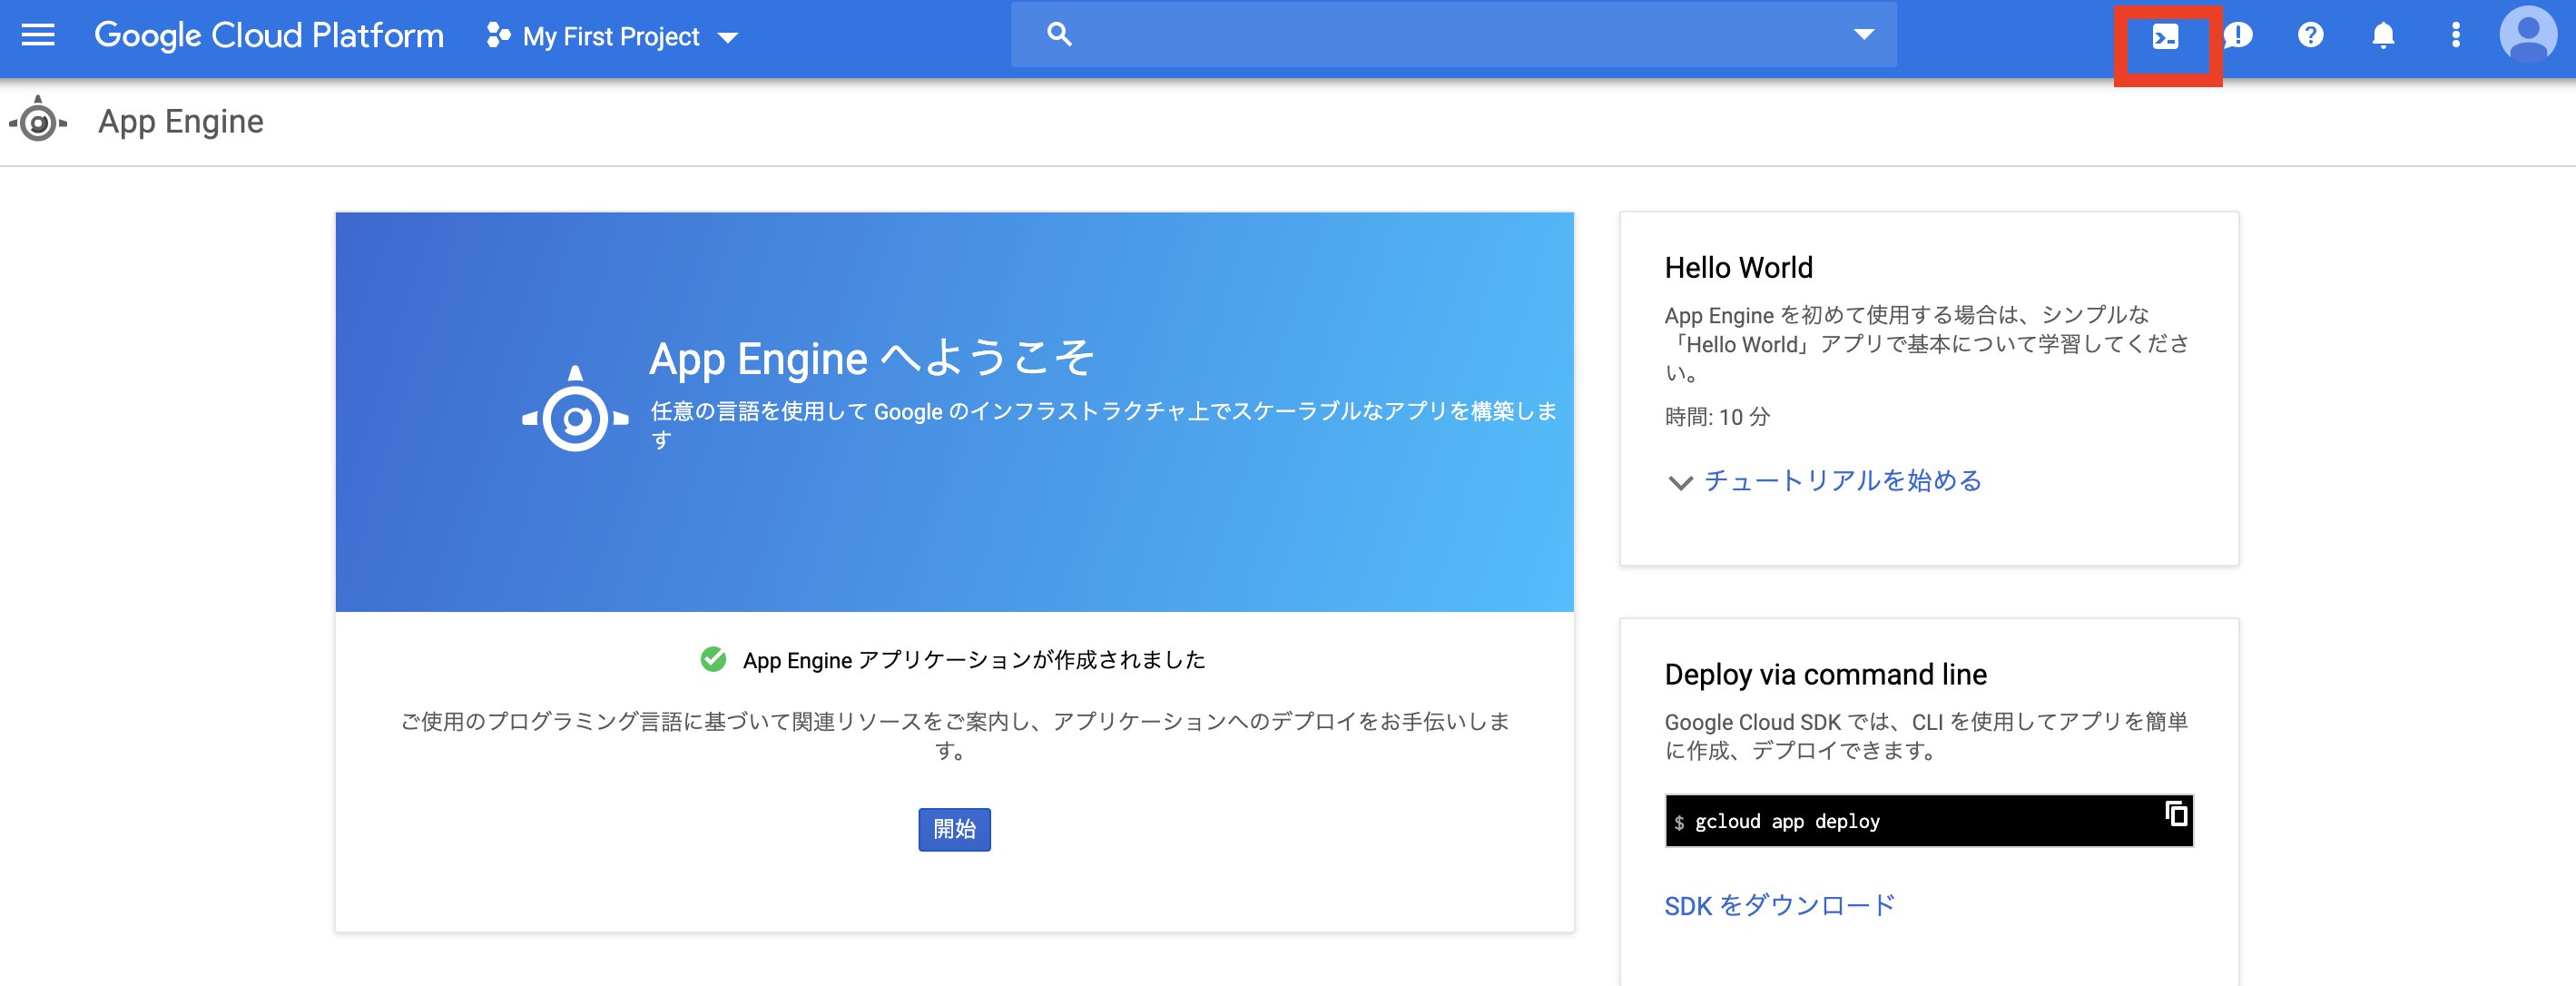This screenshot has width=2576, height=986.
Task: Open utilities with the three-dot icon
Action: [x=2454, y=35]
